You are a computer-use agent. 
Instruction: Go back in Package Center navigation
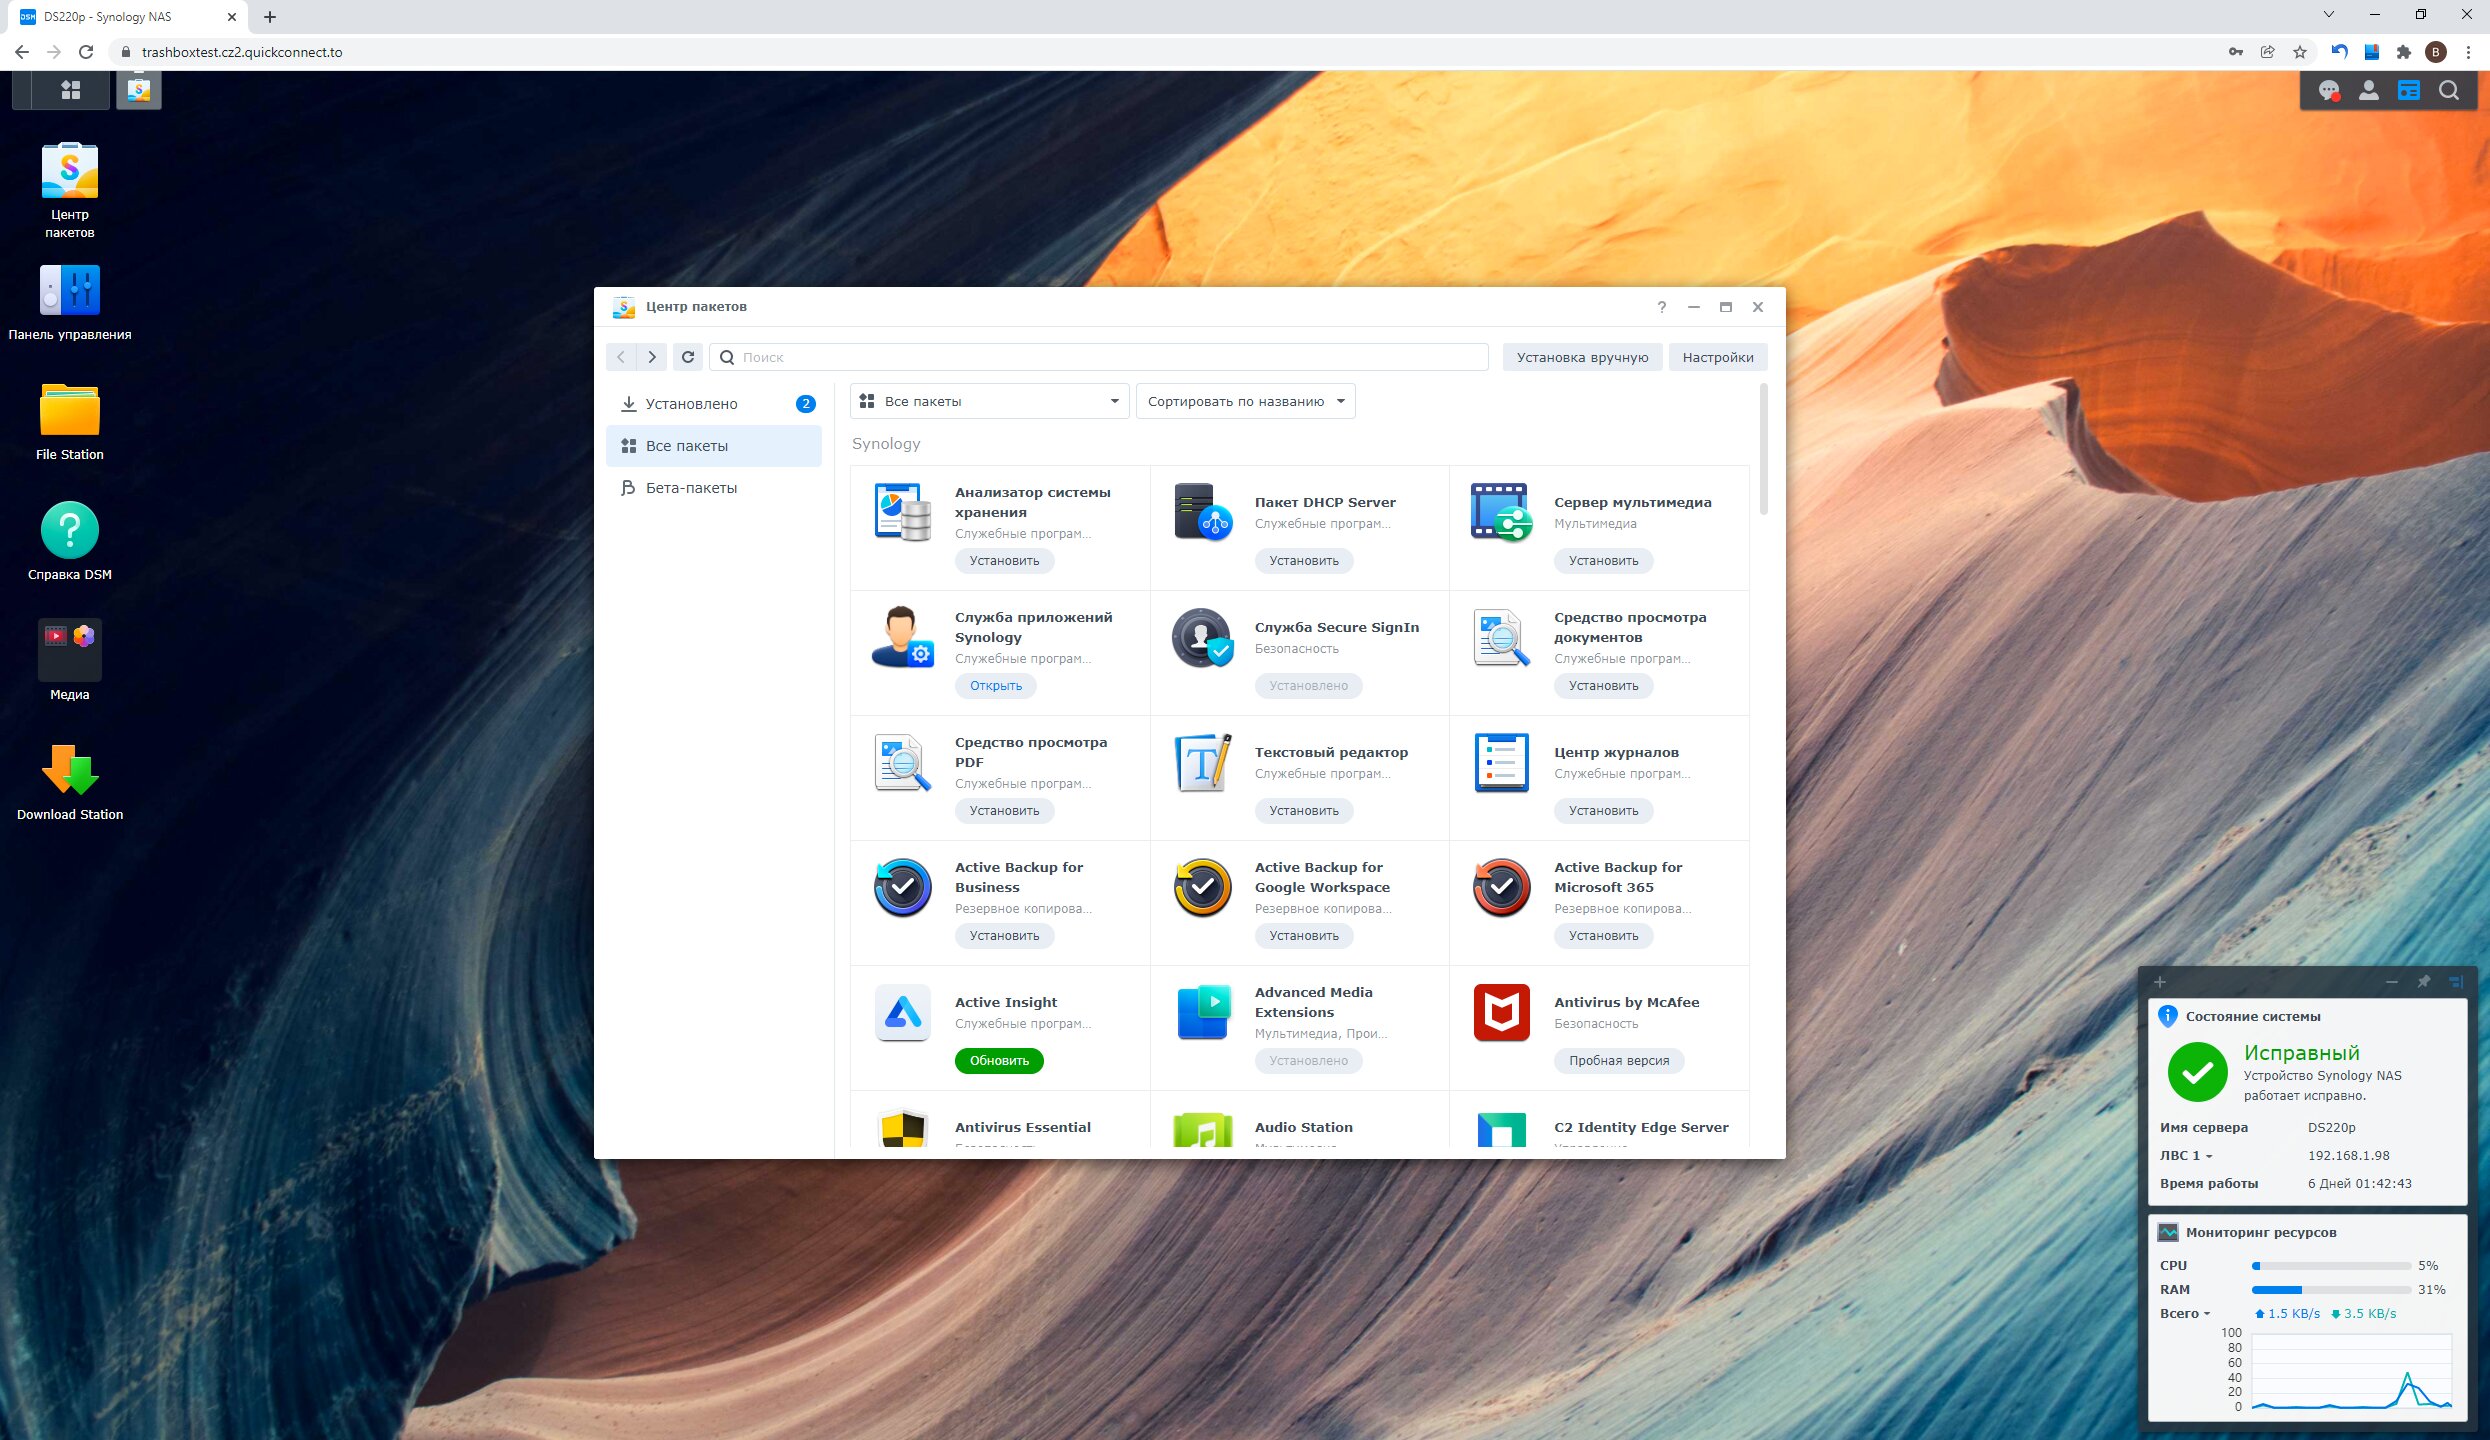click(x=621, y=357)
